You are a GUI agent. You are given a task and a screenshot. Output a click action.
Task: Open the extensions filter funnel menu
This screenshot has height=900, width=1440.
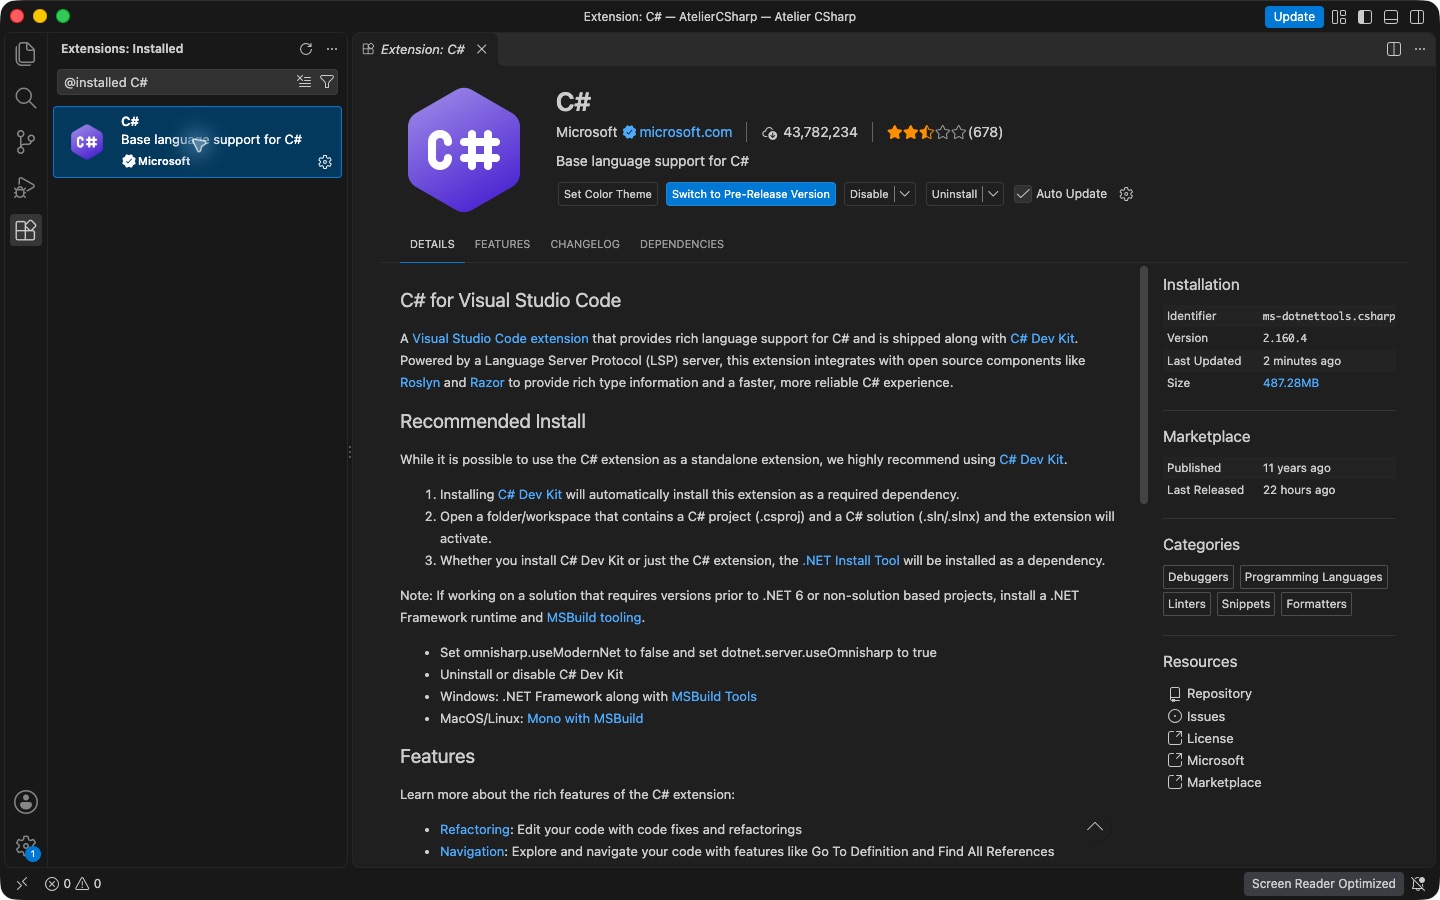327,82
